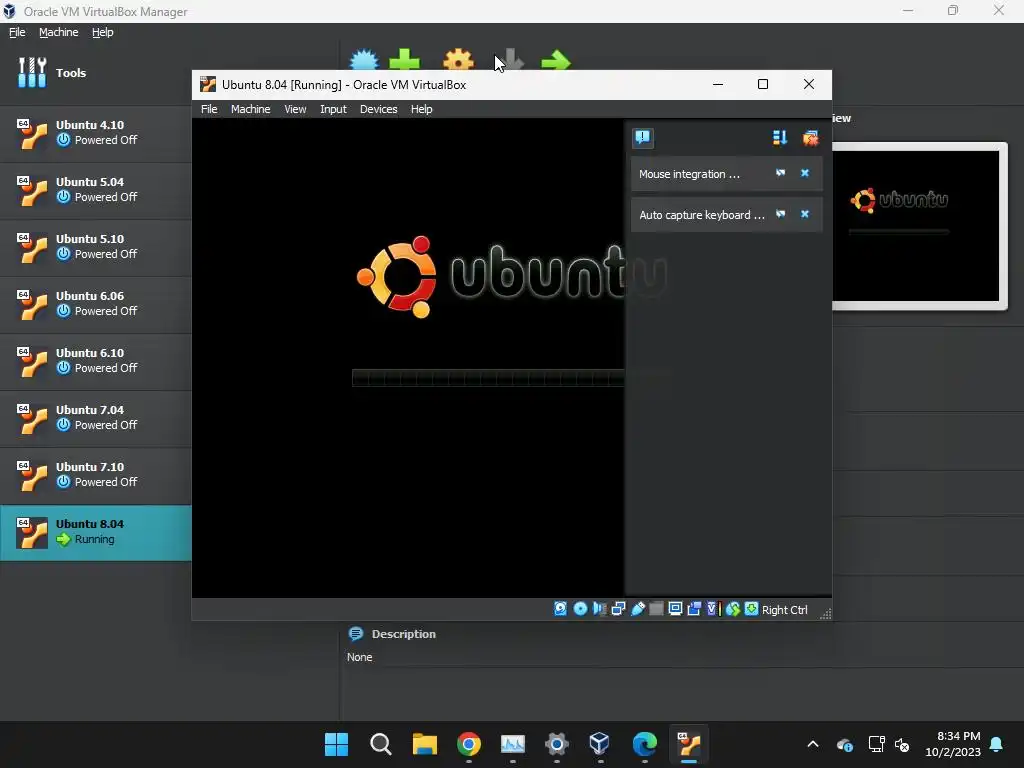Screen dimensions: 1024x768
Task: Click the CPU virtualization features status icon
Action: click(x=712, y=609)
